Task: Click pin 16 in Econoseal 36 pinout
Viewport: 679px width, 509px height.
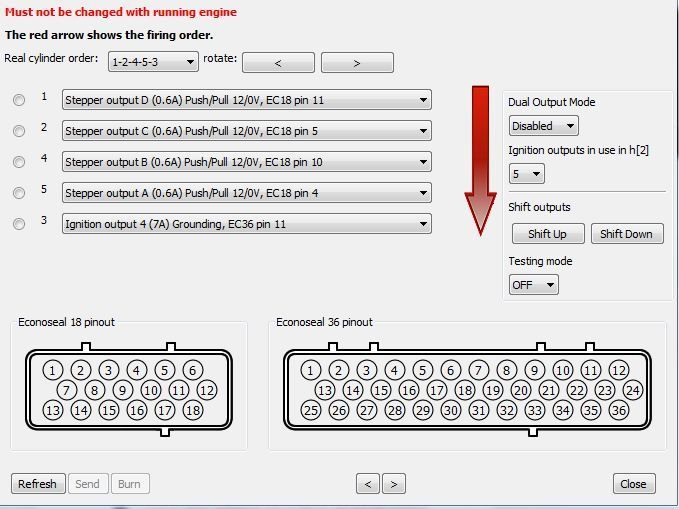Action: pyautogui.click(x=409, y=390)
